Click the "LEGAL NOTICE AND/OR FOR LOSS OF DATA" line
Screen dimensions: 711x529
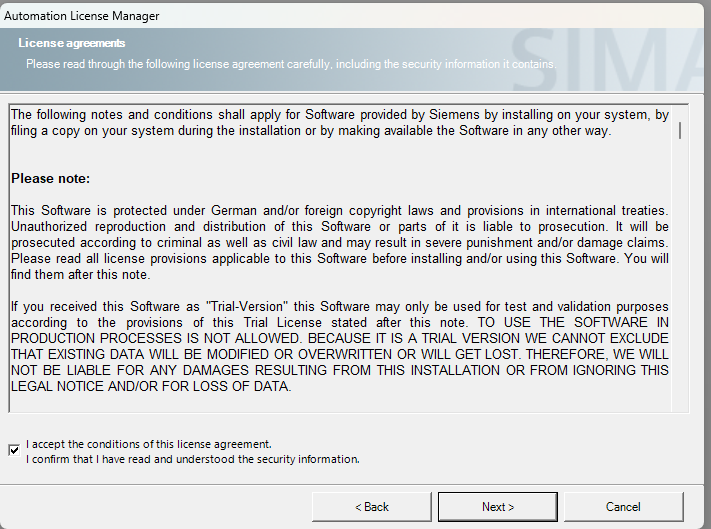(150, 386)
